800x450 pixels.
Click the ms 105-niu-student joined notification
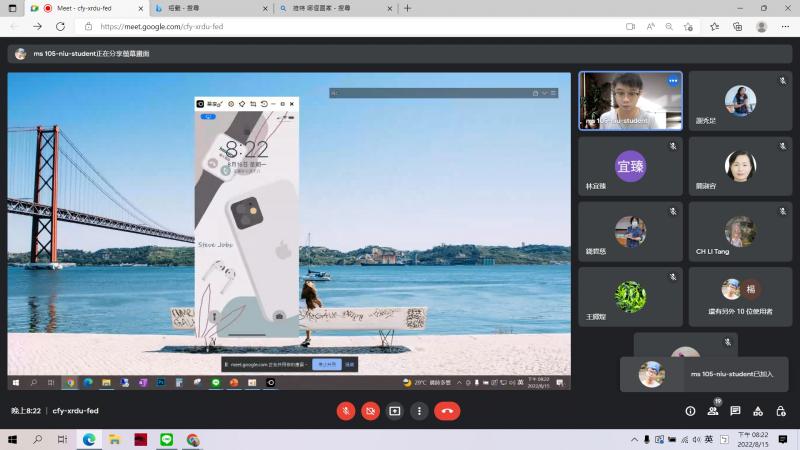coord(704,374)
